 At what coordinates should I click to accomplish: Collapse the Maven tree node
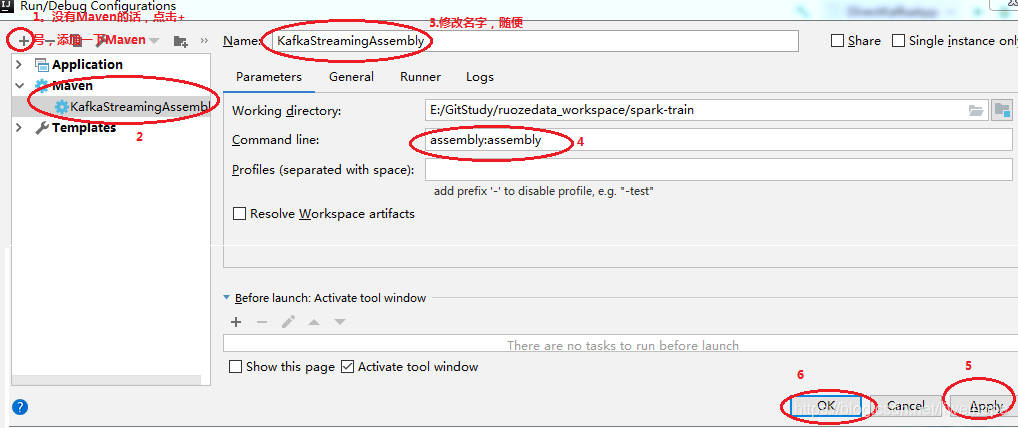[x=19, y=86]
